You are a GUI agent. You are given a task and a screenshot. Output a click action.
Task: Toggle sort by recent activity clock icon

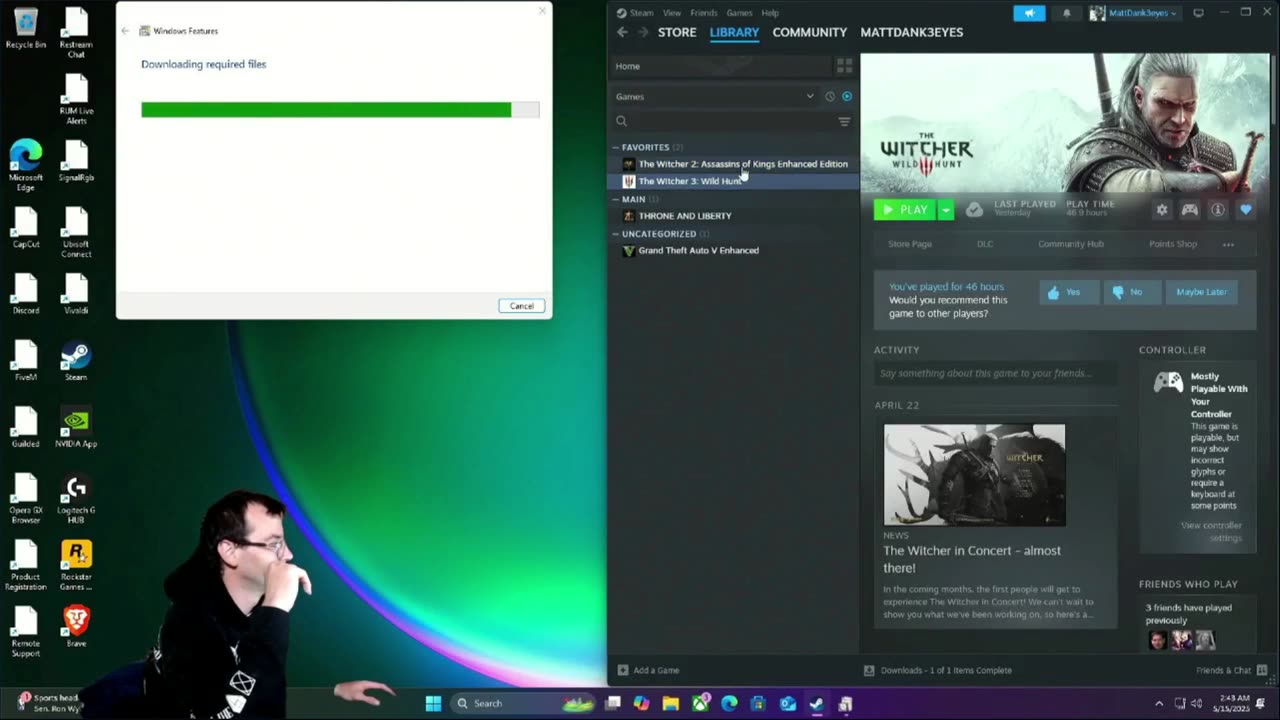(829, 97)
